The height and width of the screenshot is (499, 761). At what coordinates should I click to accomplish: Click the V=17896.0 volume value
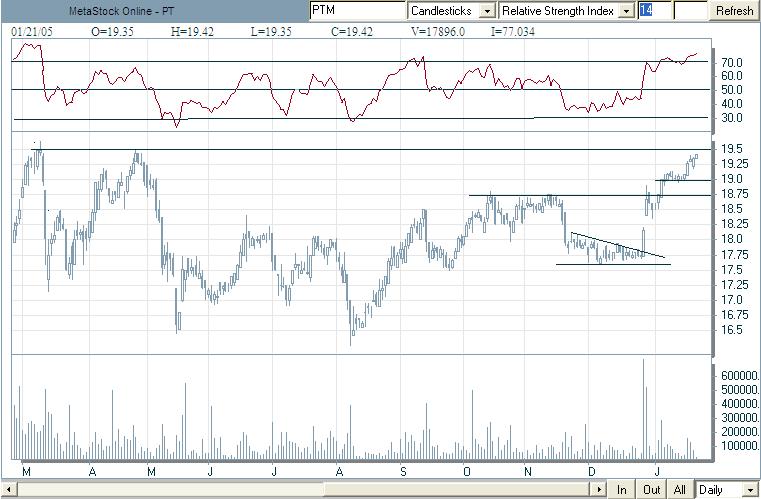[x=438, y=32]
